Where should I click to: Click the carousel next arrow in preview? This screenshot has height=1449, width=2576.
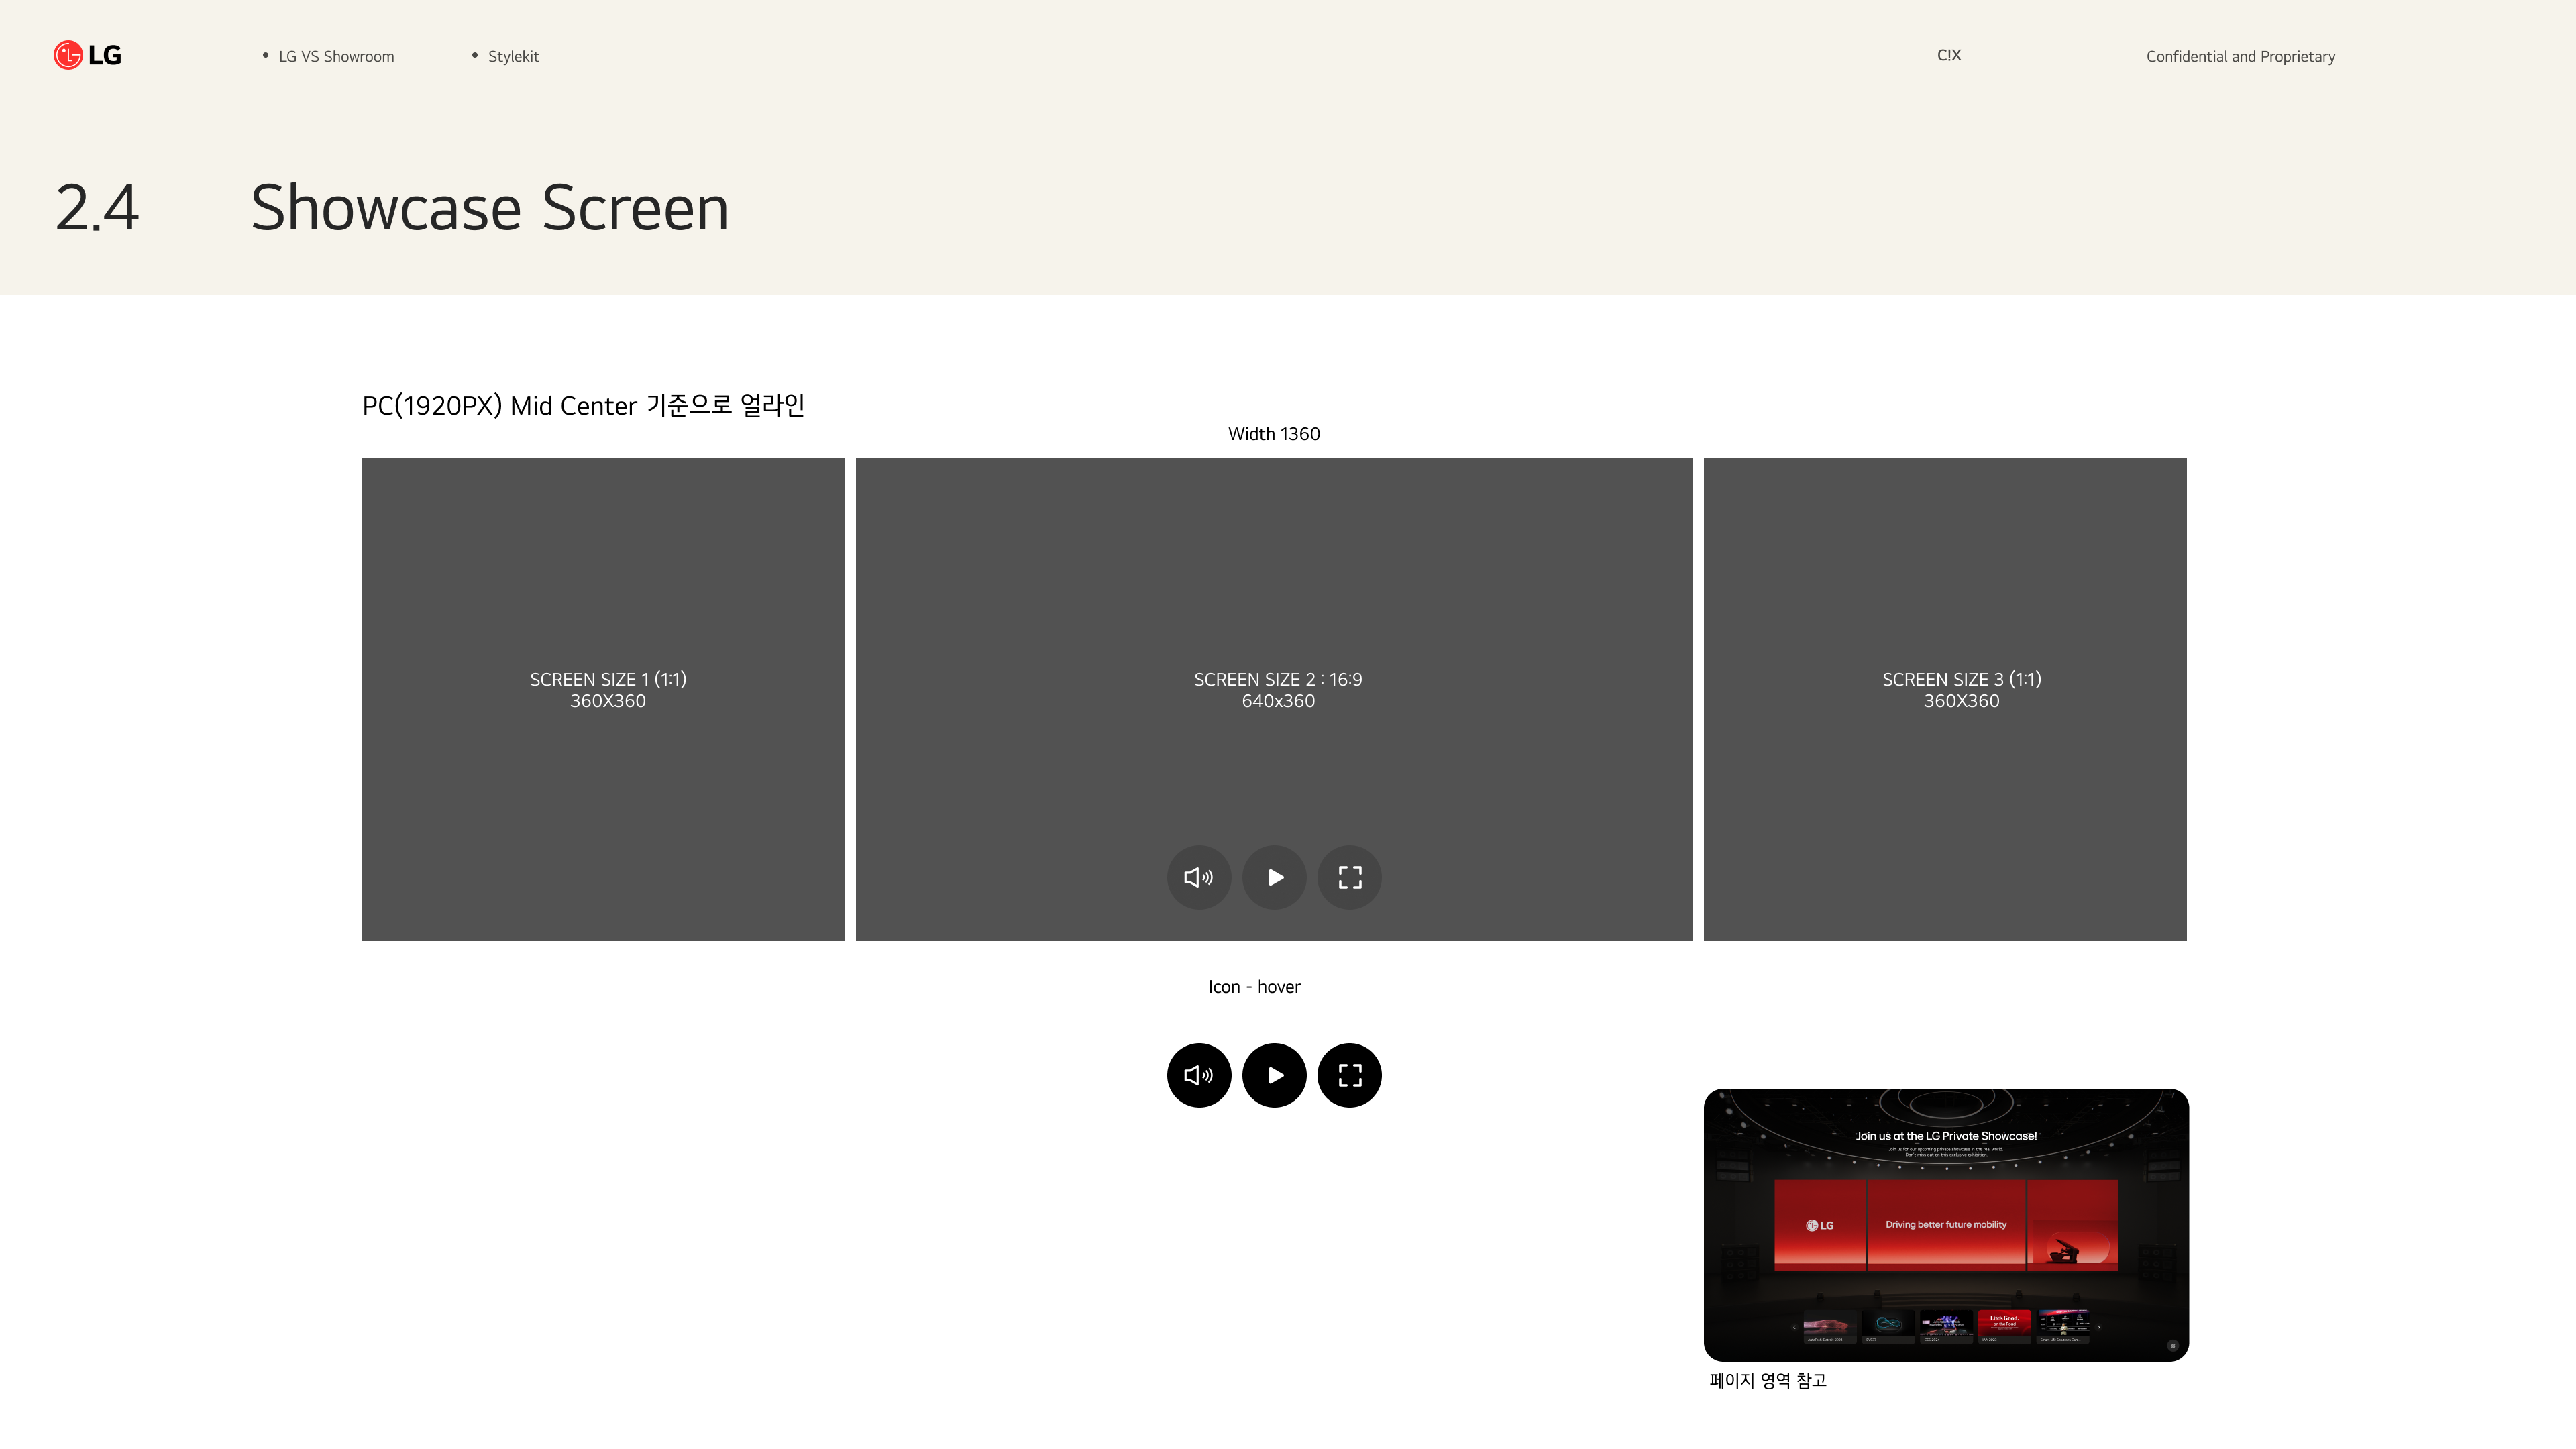(x=2098, y=1327)
